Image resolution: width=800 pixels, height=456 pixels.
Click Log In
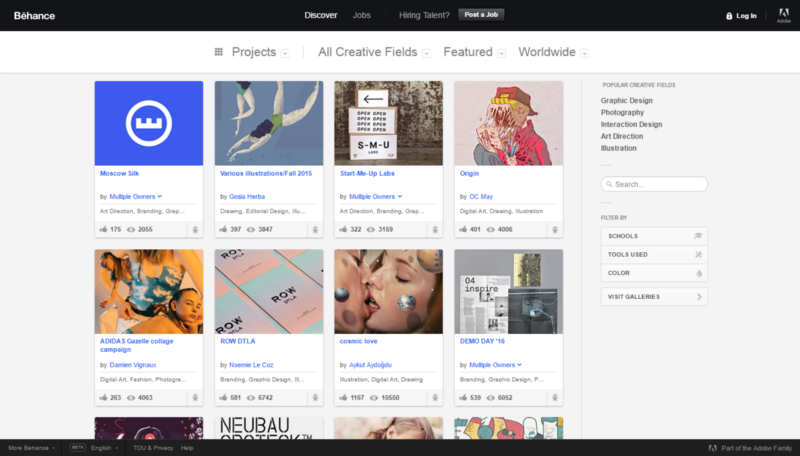pyautogui.click(x=746, y=16)
